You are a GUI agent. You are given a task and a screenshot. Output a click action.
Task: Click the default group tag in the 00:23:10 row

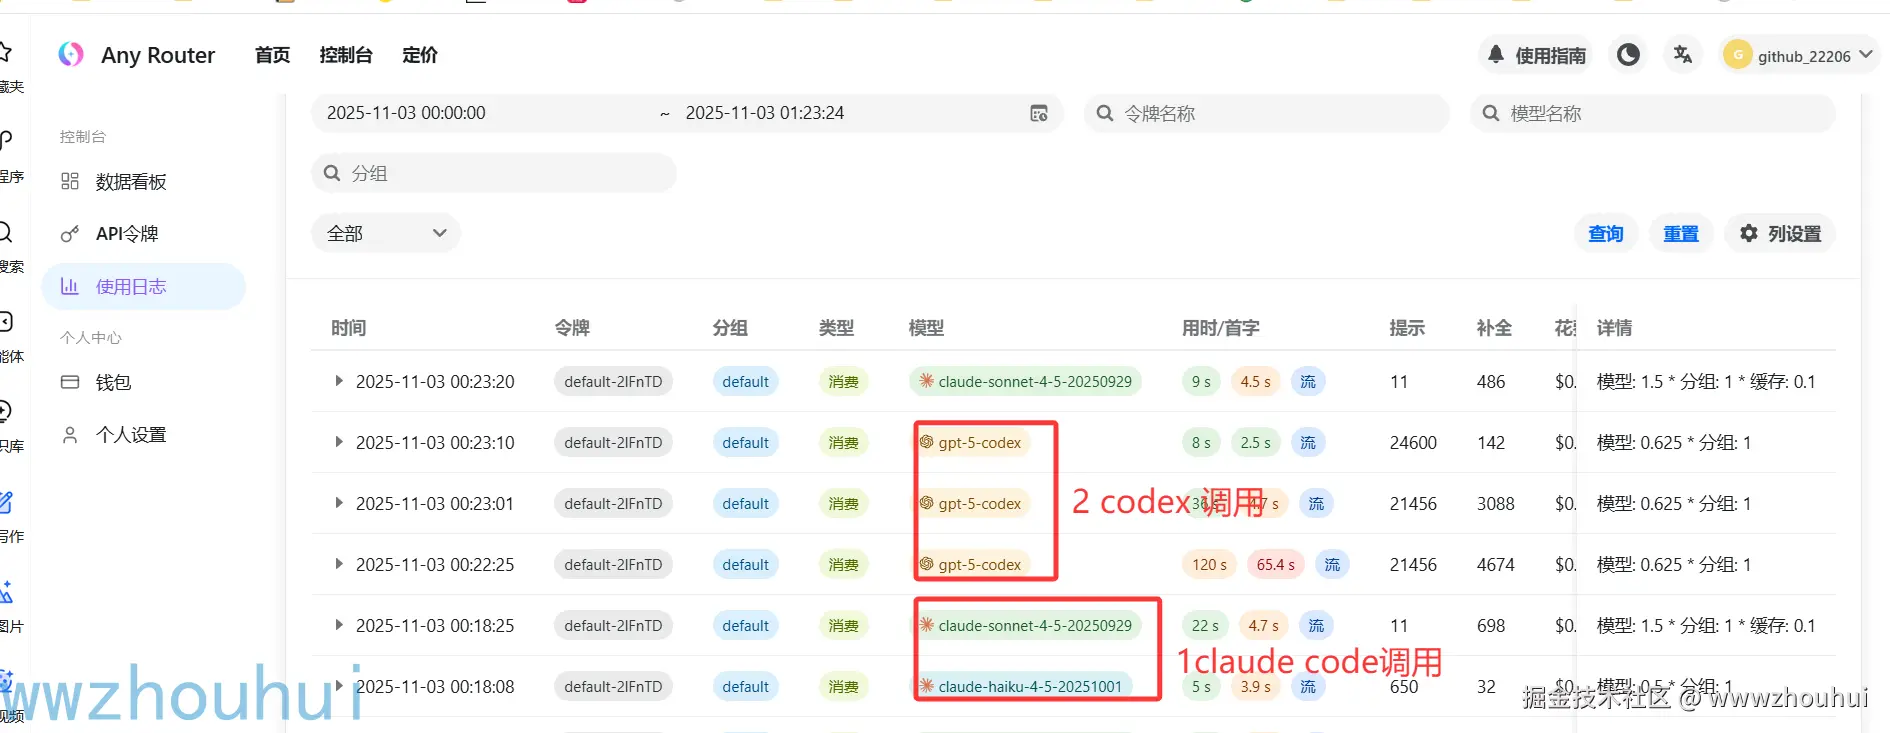746,442
